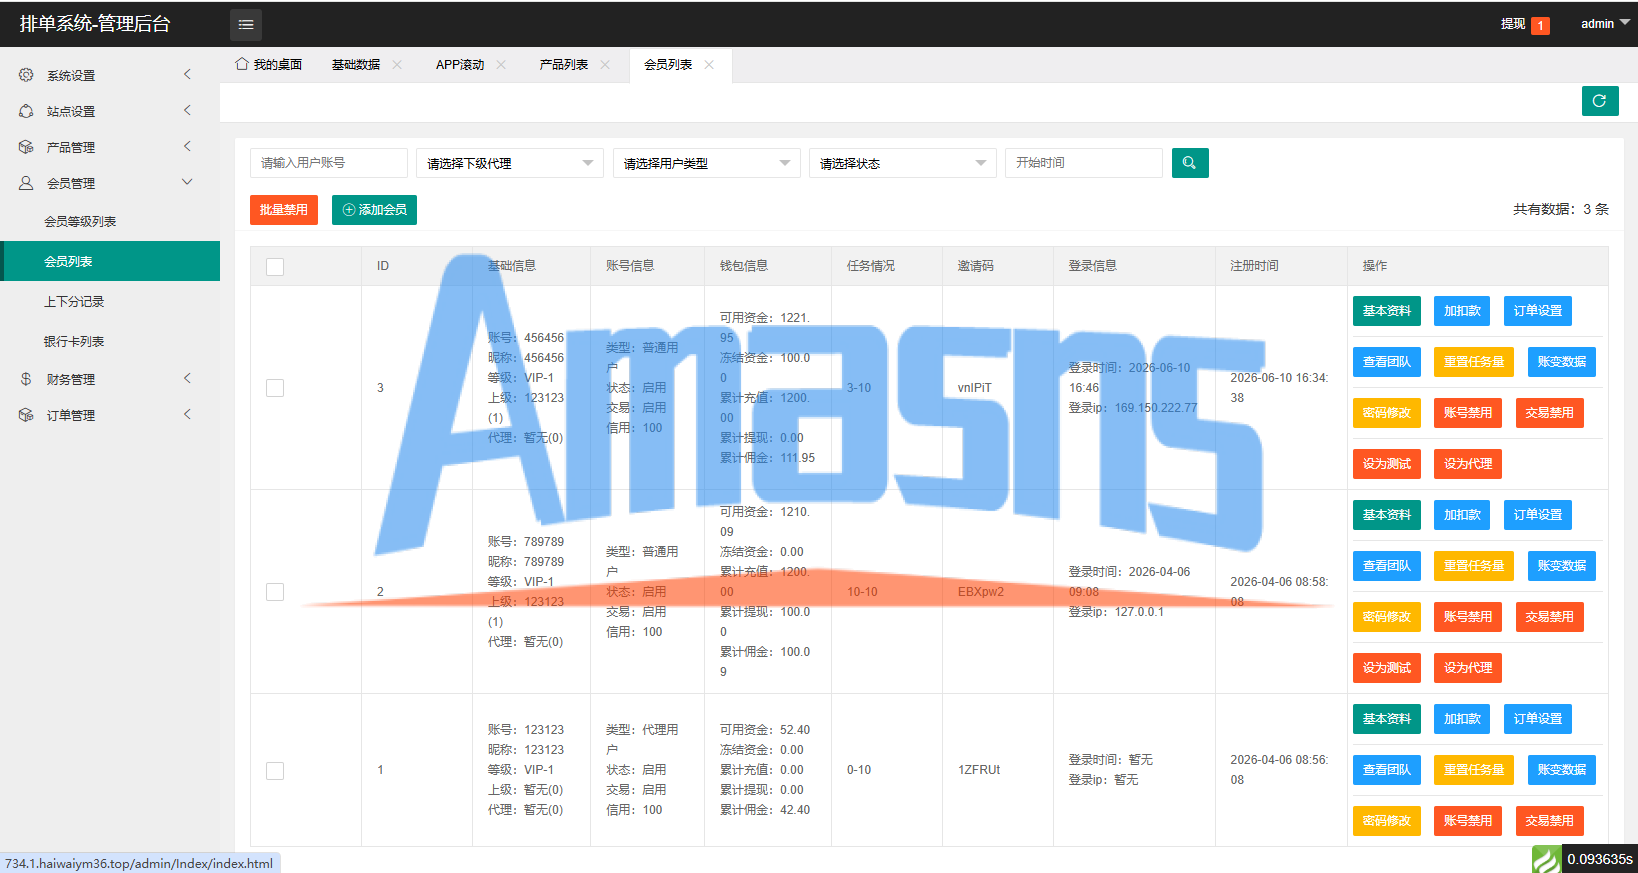1638x873 pixels.
Task: Collapse the 会员管理 sidebar chevron
Action: (x=187, y=182)
